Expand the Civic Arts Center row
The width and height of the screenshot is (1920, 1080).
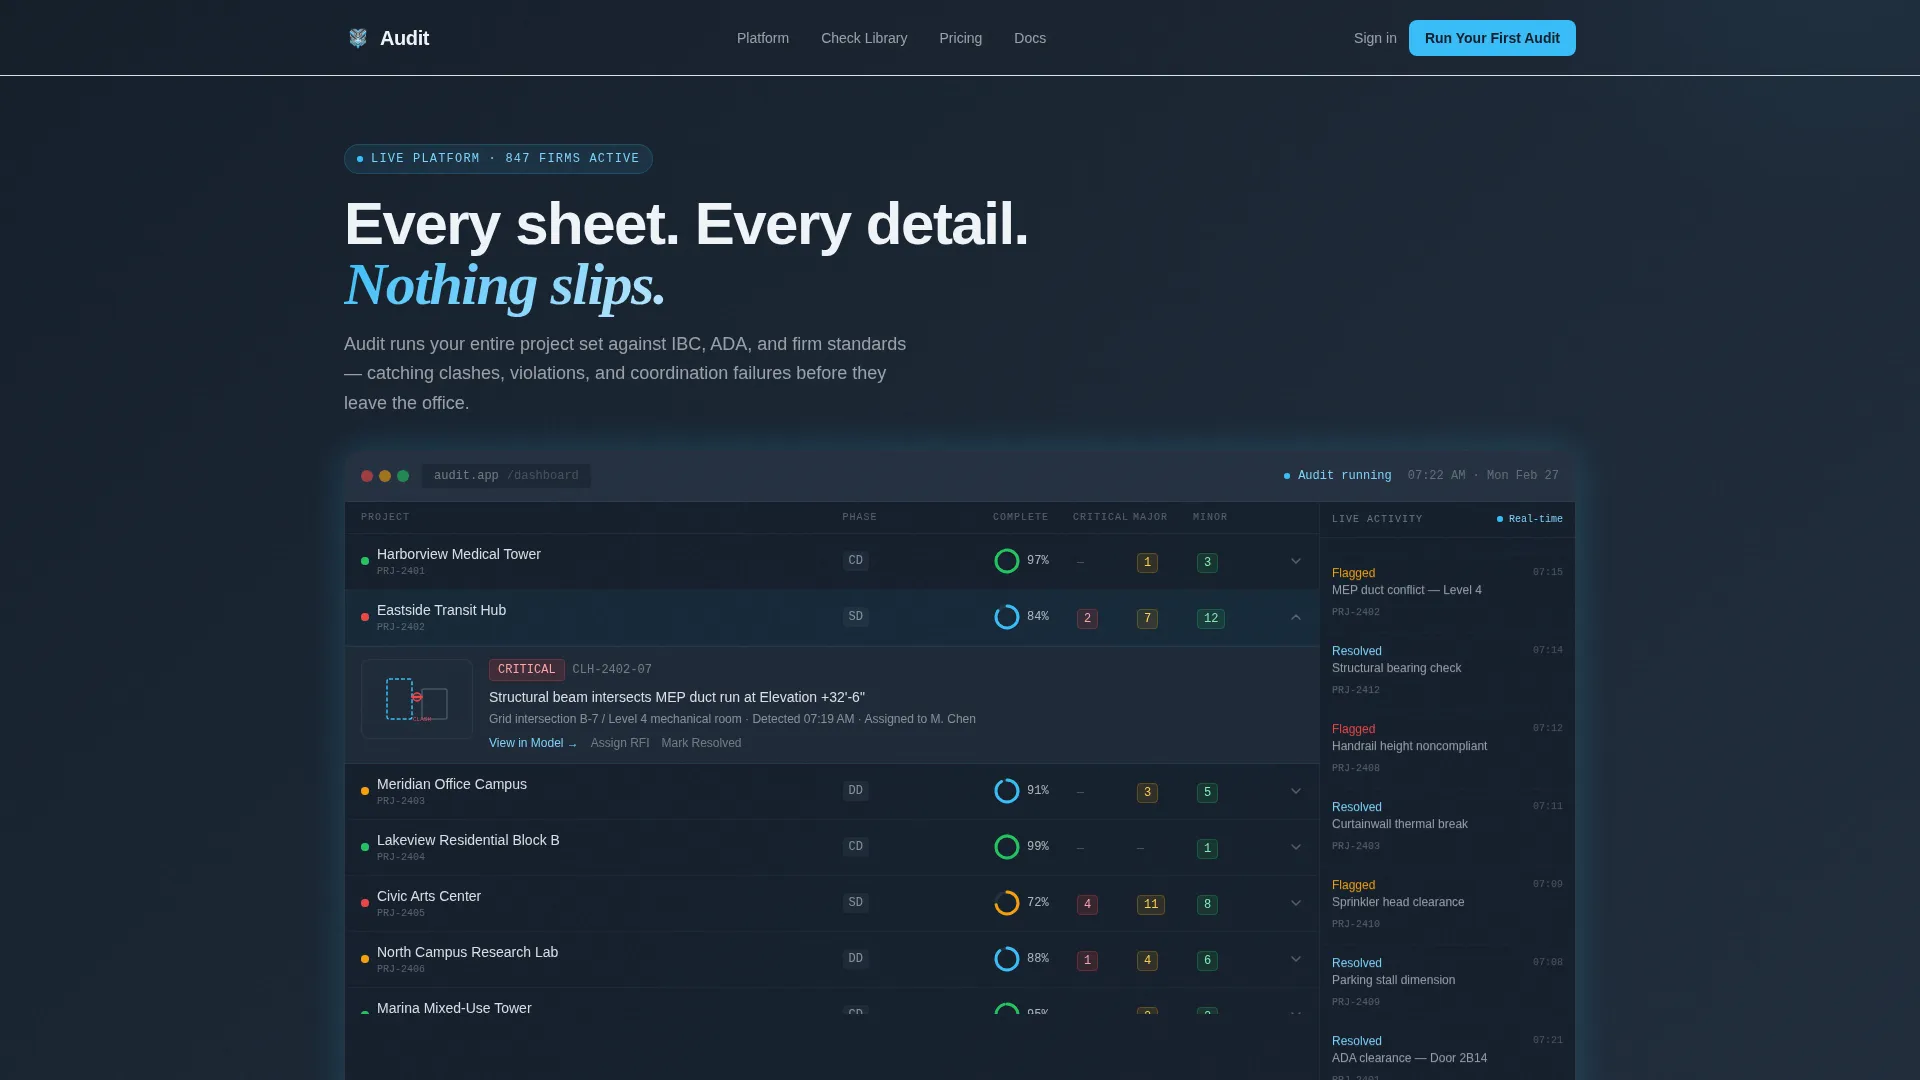(x=1296, y=903)
